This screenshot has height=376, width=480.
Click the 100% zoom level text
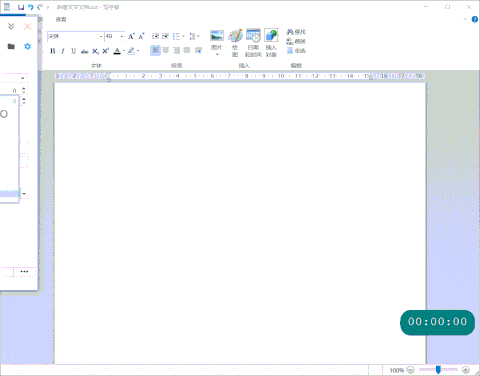pyautogui.click(x=397, y=370)
